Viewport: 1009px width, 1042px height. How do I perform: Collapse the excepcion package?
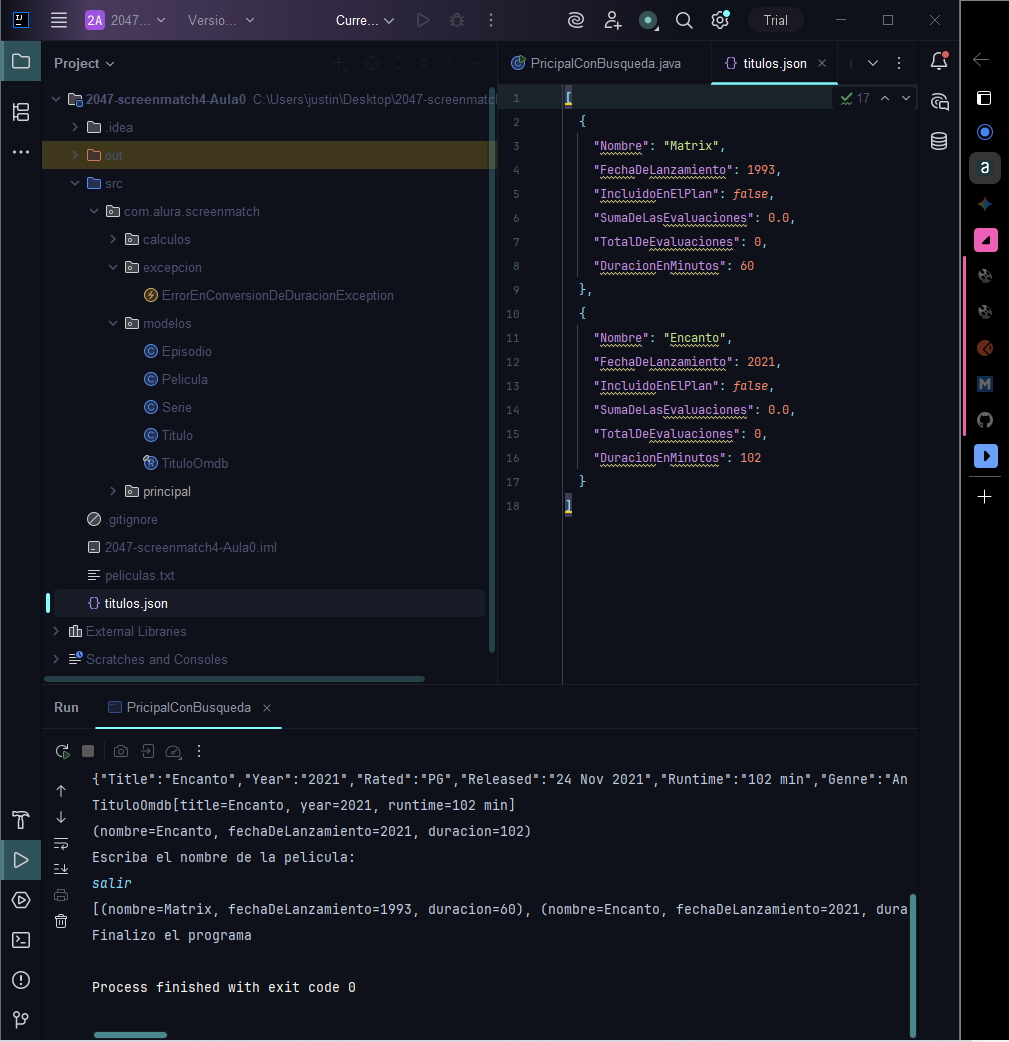pyautogui.click(x=113, y=267)
